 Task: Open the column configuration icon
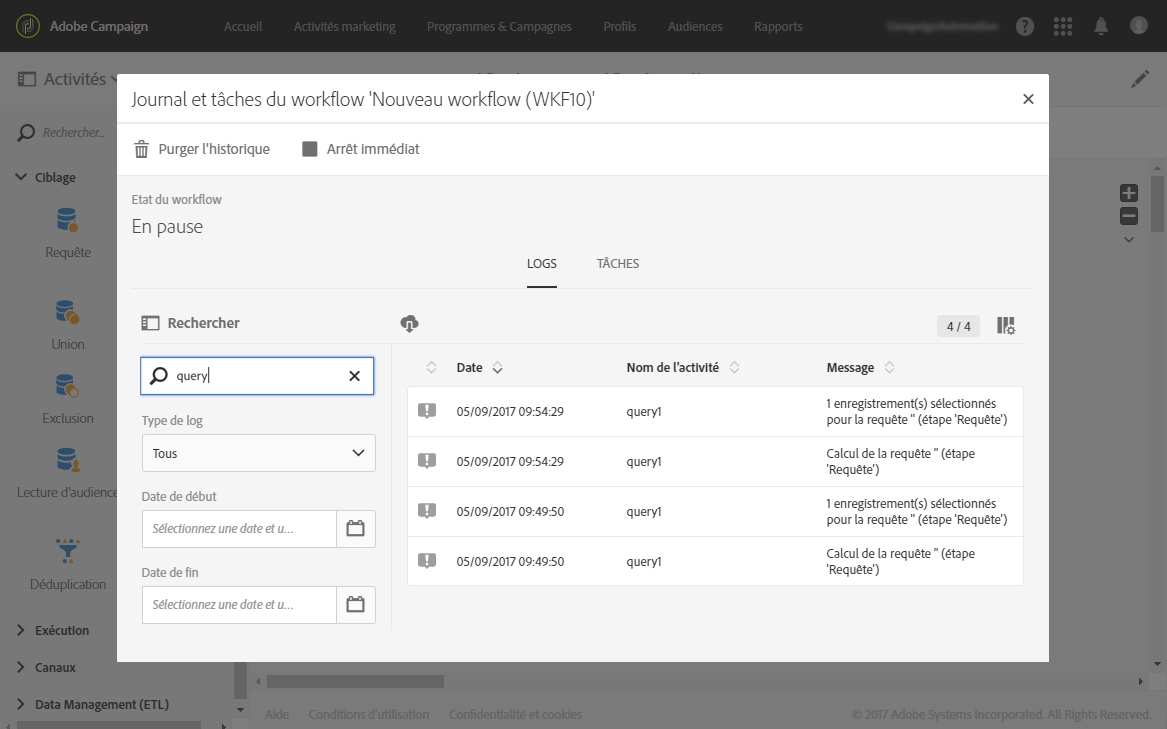coord(1006,326)
